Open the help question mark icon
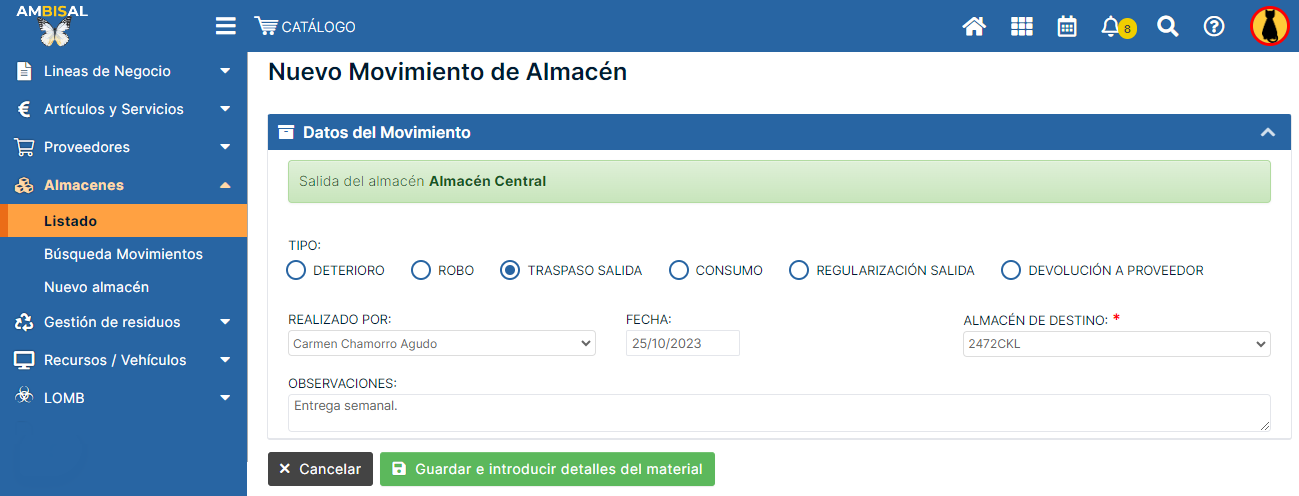 (x=1214, y=27)
